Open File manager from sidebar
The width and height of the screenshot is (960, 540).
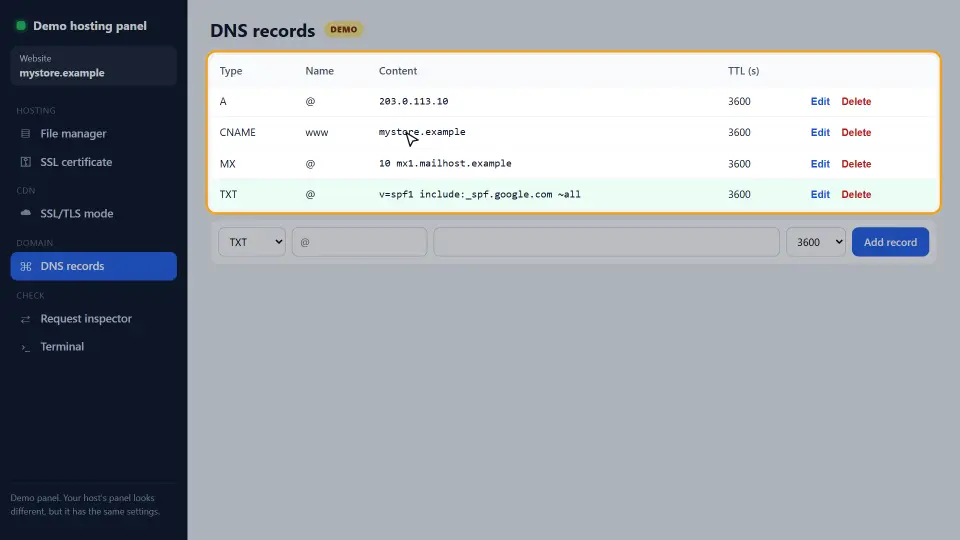pyautogui.click(x=94, y=133)
